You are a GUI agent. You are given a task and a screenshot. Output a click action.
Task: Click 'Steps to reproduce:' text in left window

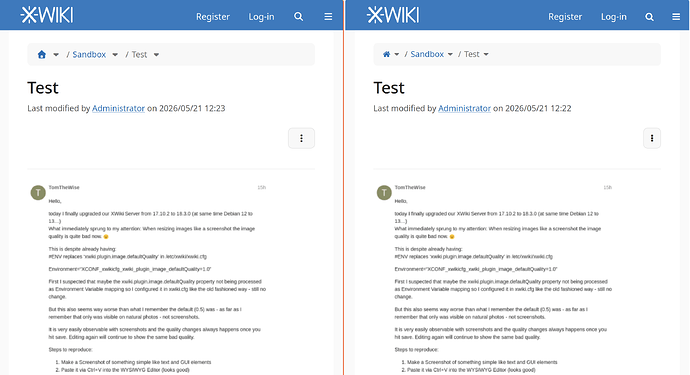tap(70, 349)
